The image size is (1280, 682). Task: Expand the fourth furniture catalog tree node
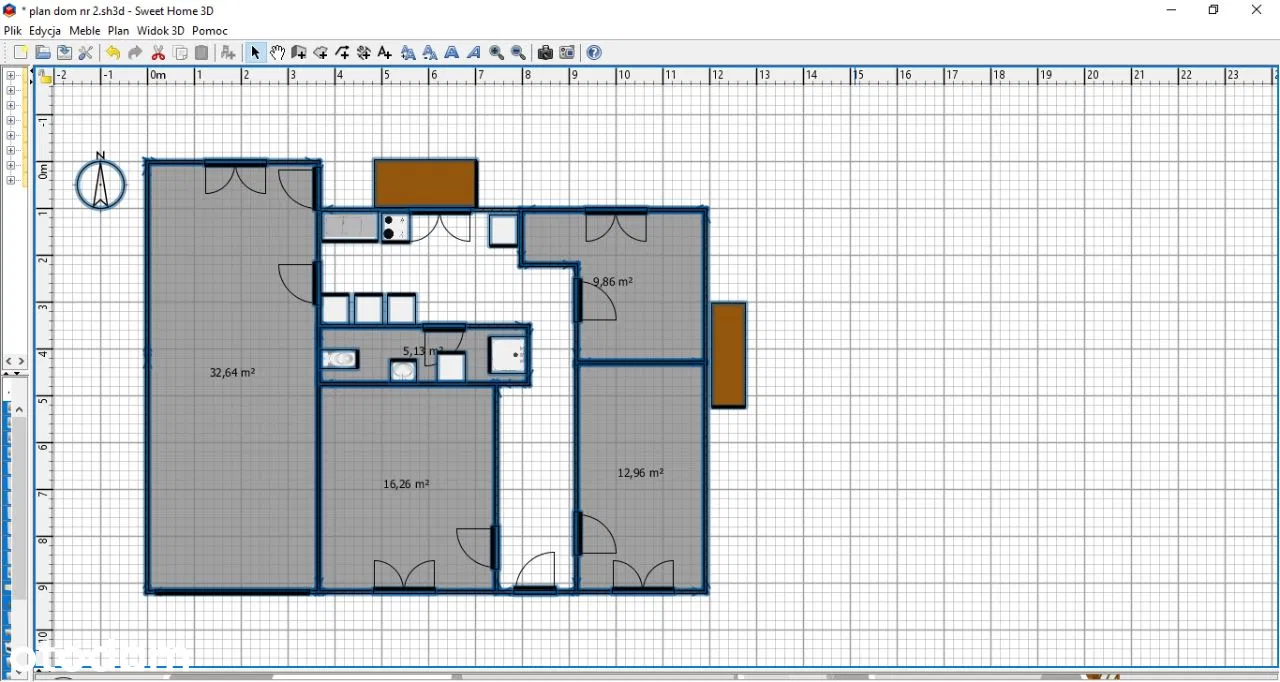(x=11, y=121)
